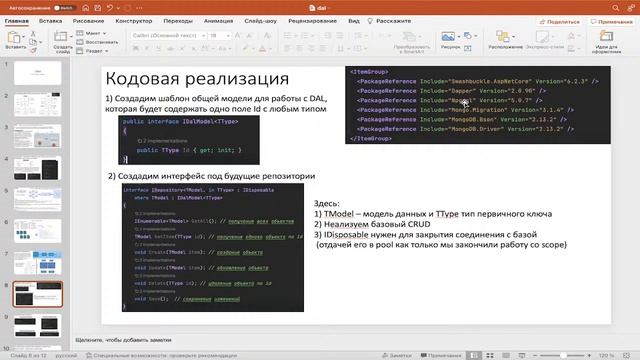
Task: Click the Поделиться button
Action: point(560,22)
